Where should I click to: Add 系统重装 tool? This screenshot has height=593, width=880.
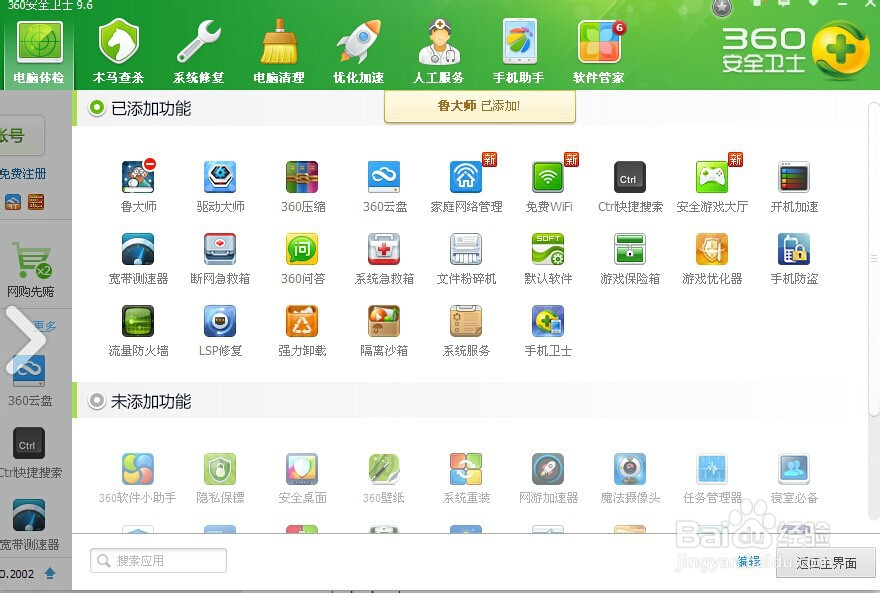466,469
